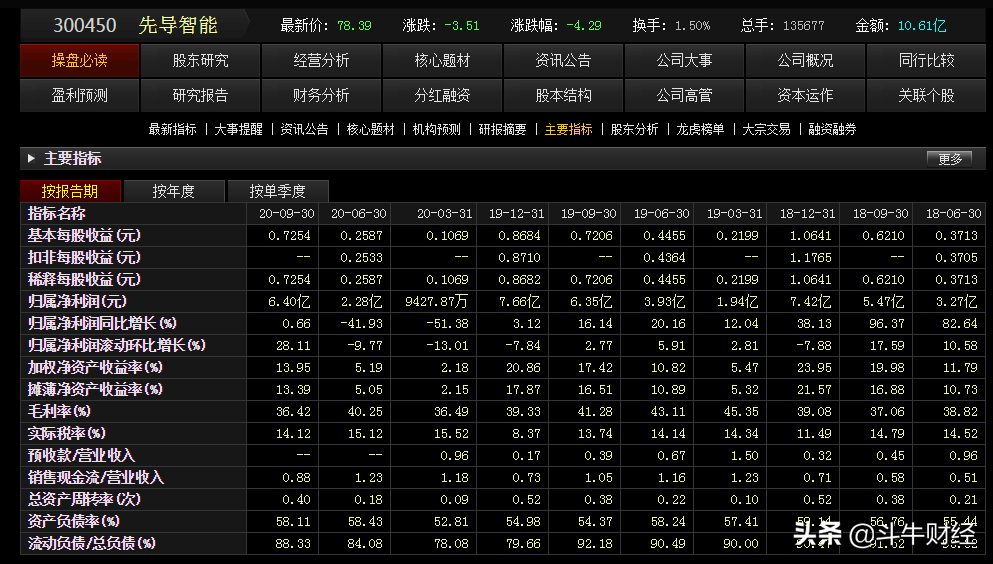Select 销售现金流/营业收入 row label

[96, 477]
